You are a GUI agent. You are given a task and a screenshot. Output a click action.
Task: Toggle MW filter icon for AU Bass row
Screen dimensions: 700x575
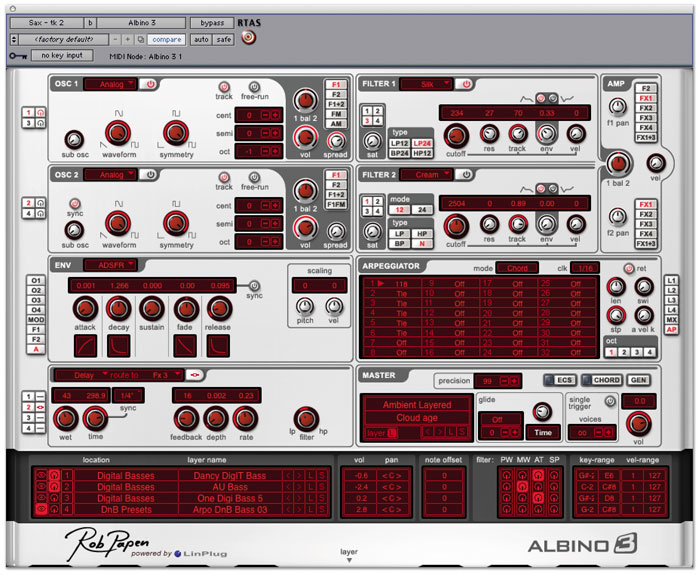523,487
